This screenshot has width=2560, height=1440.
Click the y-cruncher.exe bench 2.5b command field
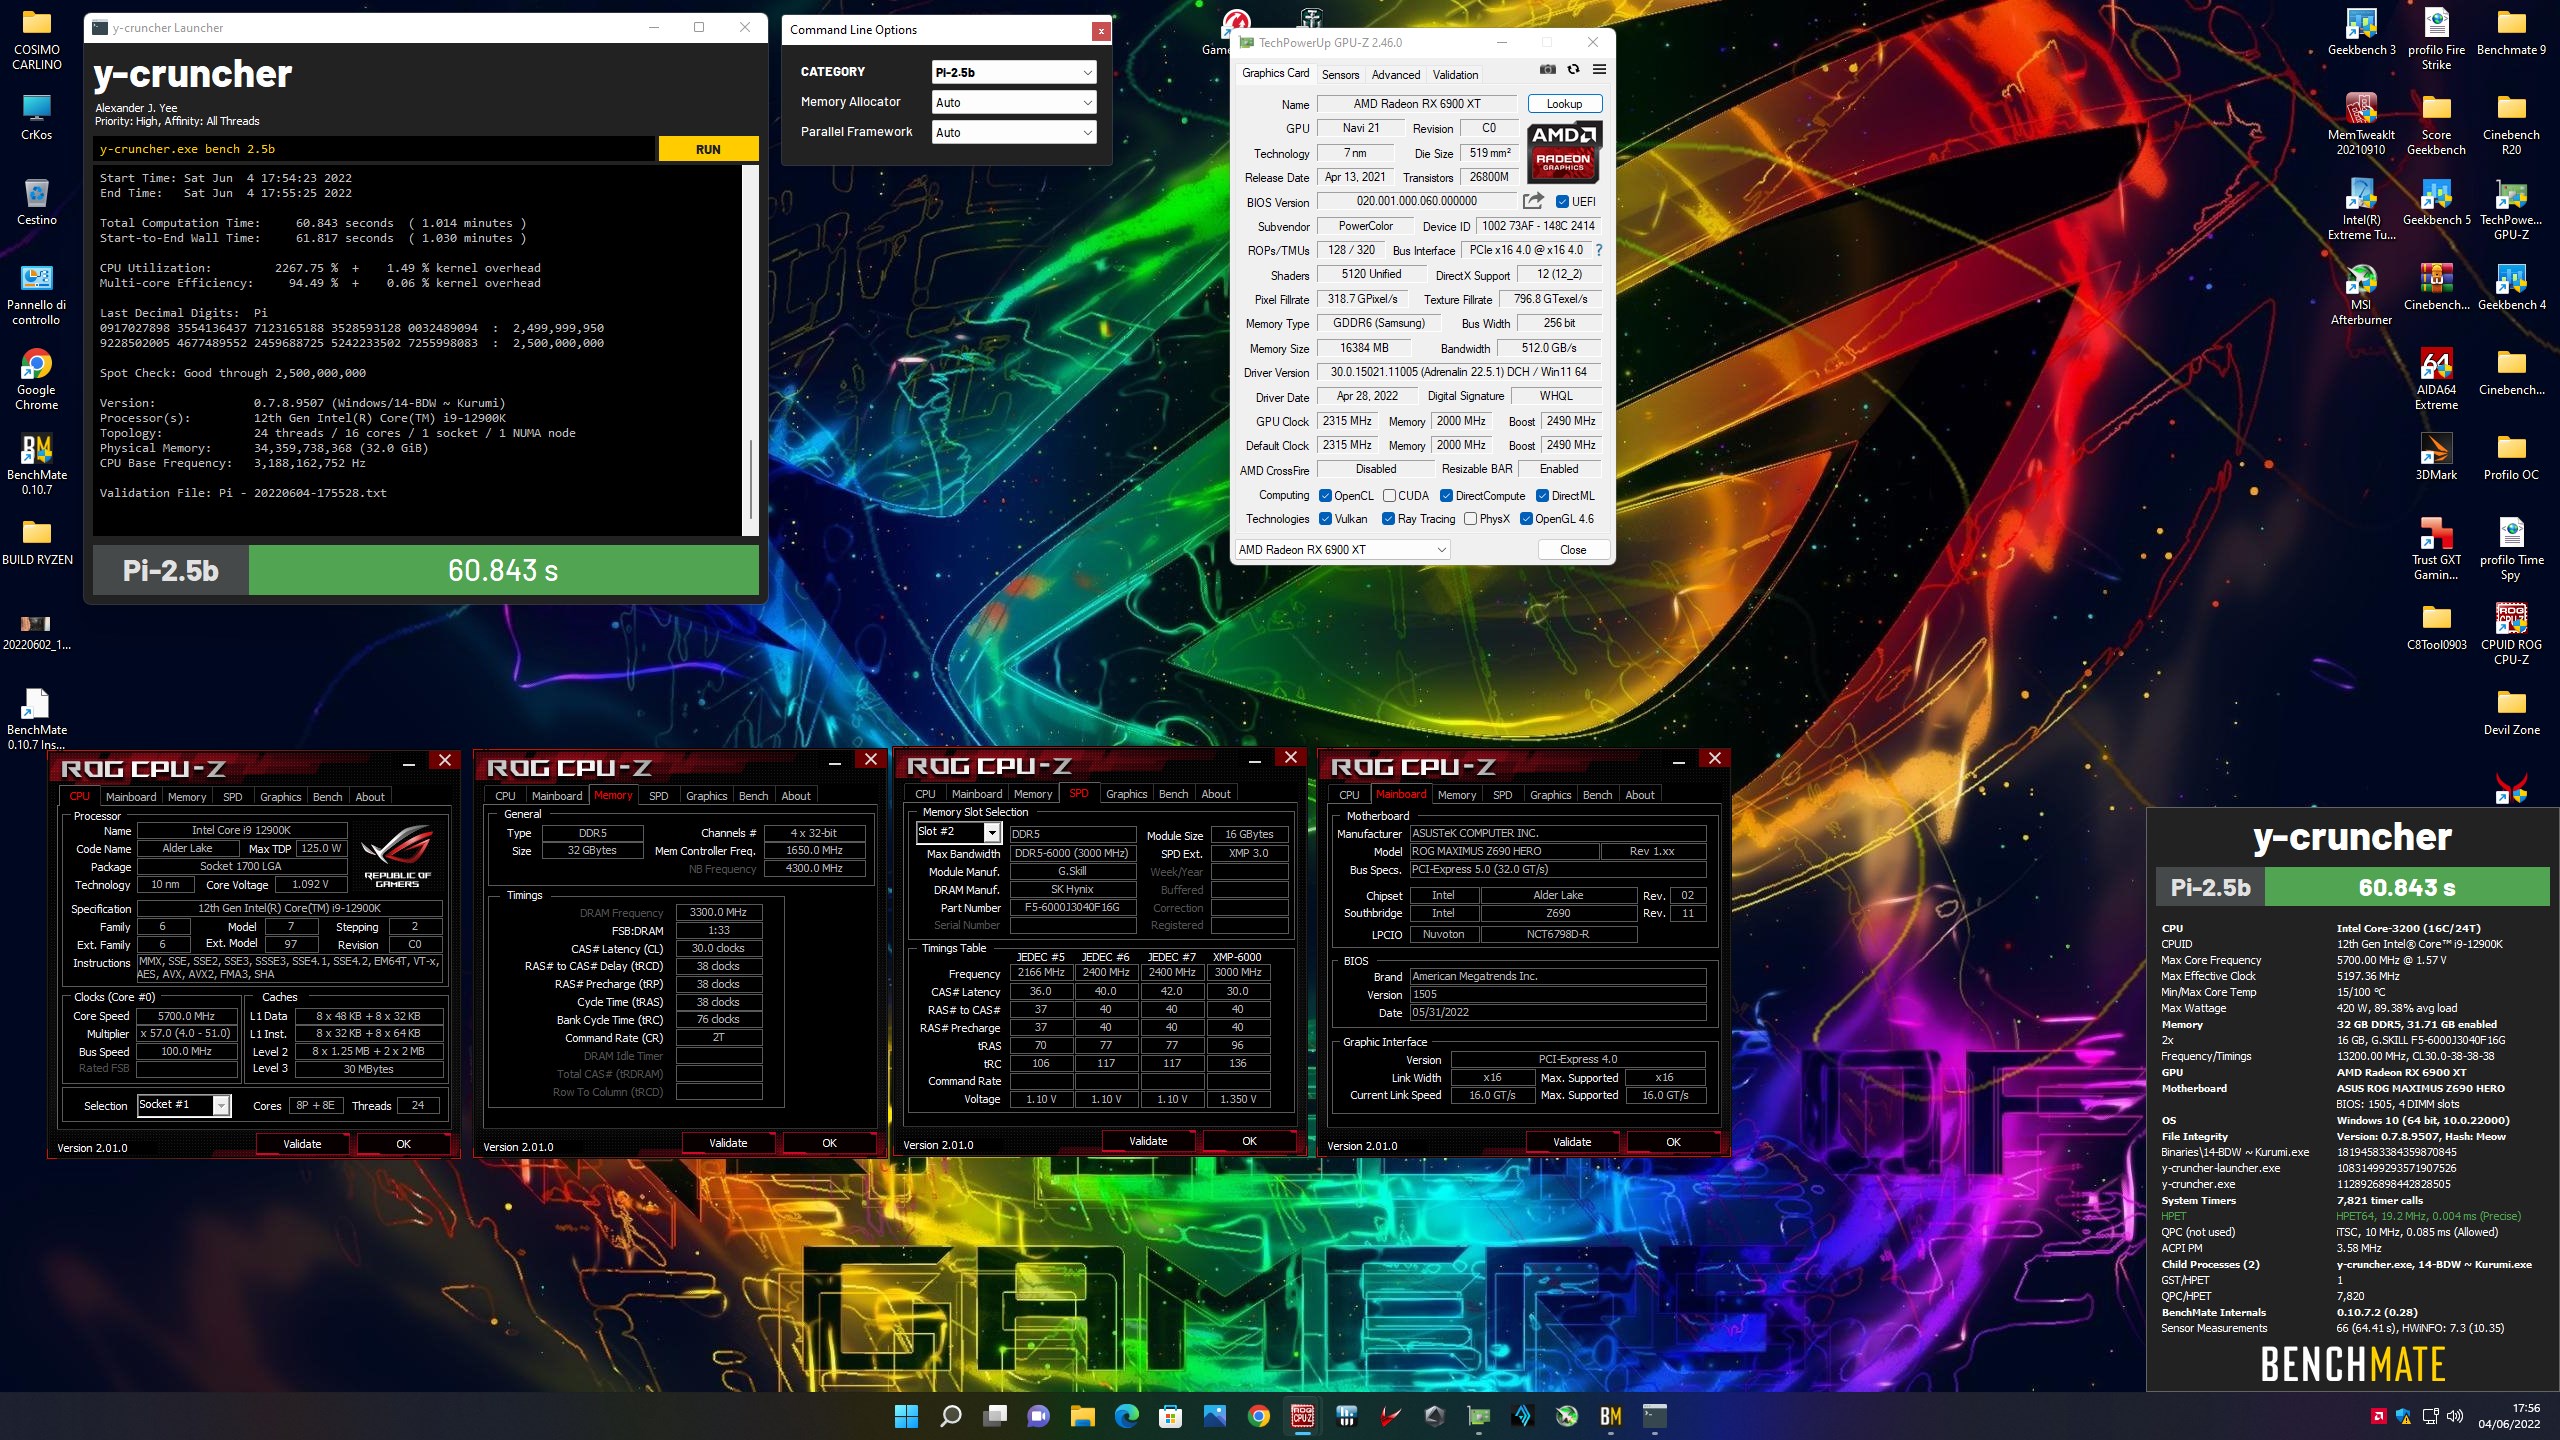[x=376, y=149]
